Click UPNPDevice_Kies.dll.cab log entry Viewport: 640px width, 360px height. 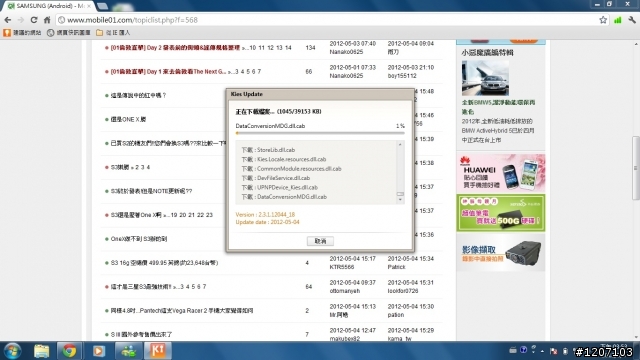280,187
